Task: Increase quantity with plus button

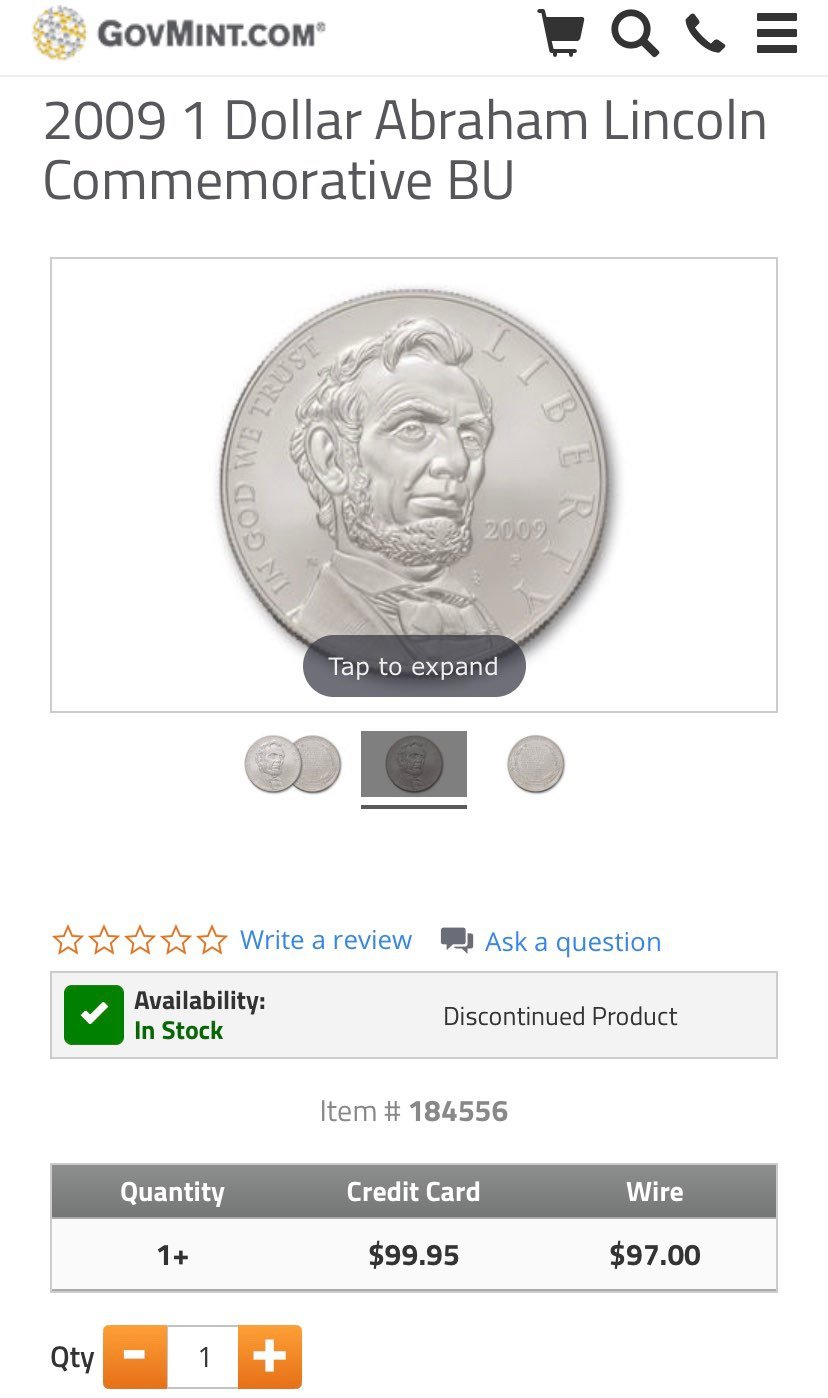Action: pyautogui.click(x=270, y=1357)
